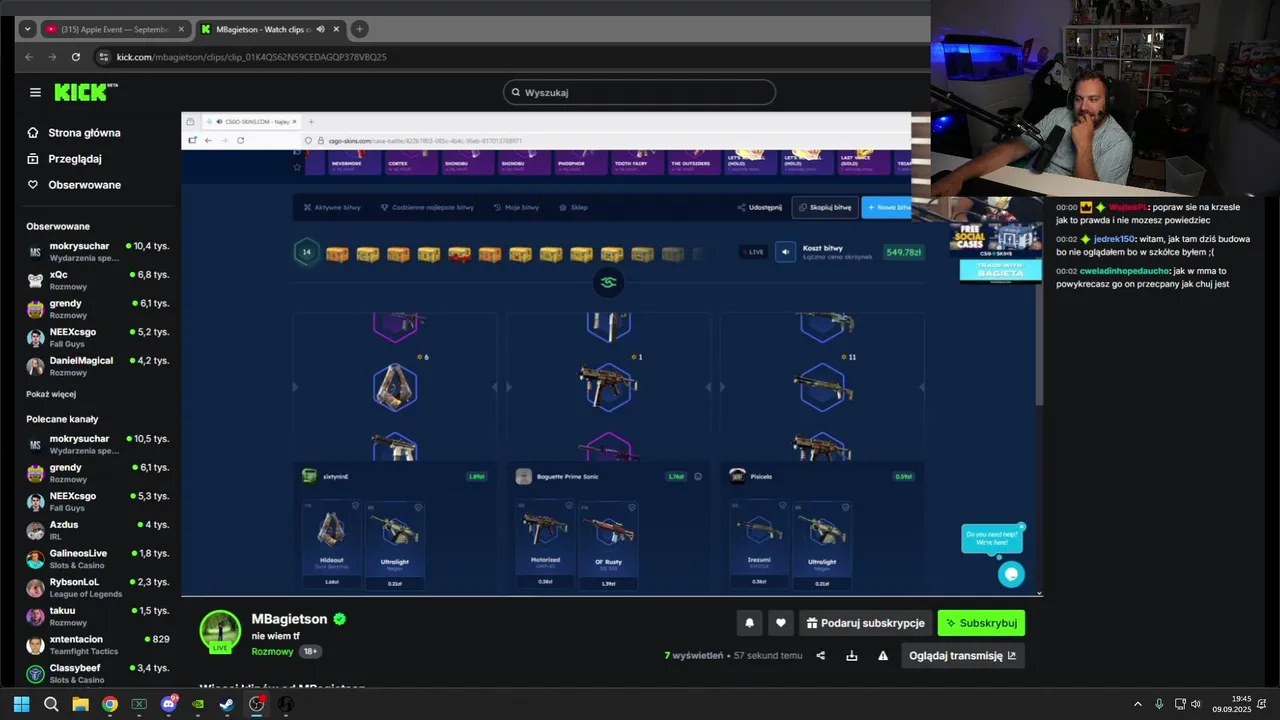Viewport: 1280px width, 720px height.
Task: Open the takuu recommended channel
Action: tap(97, 615)
